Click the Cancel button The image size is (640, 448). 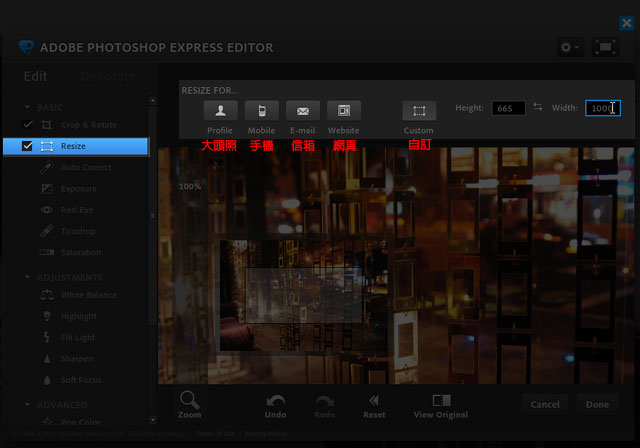[x=545, y=404]
